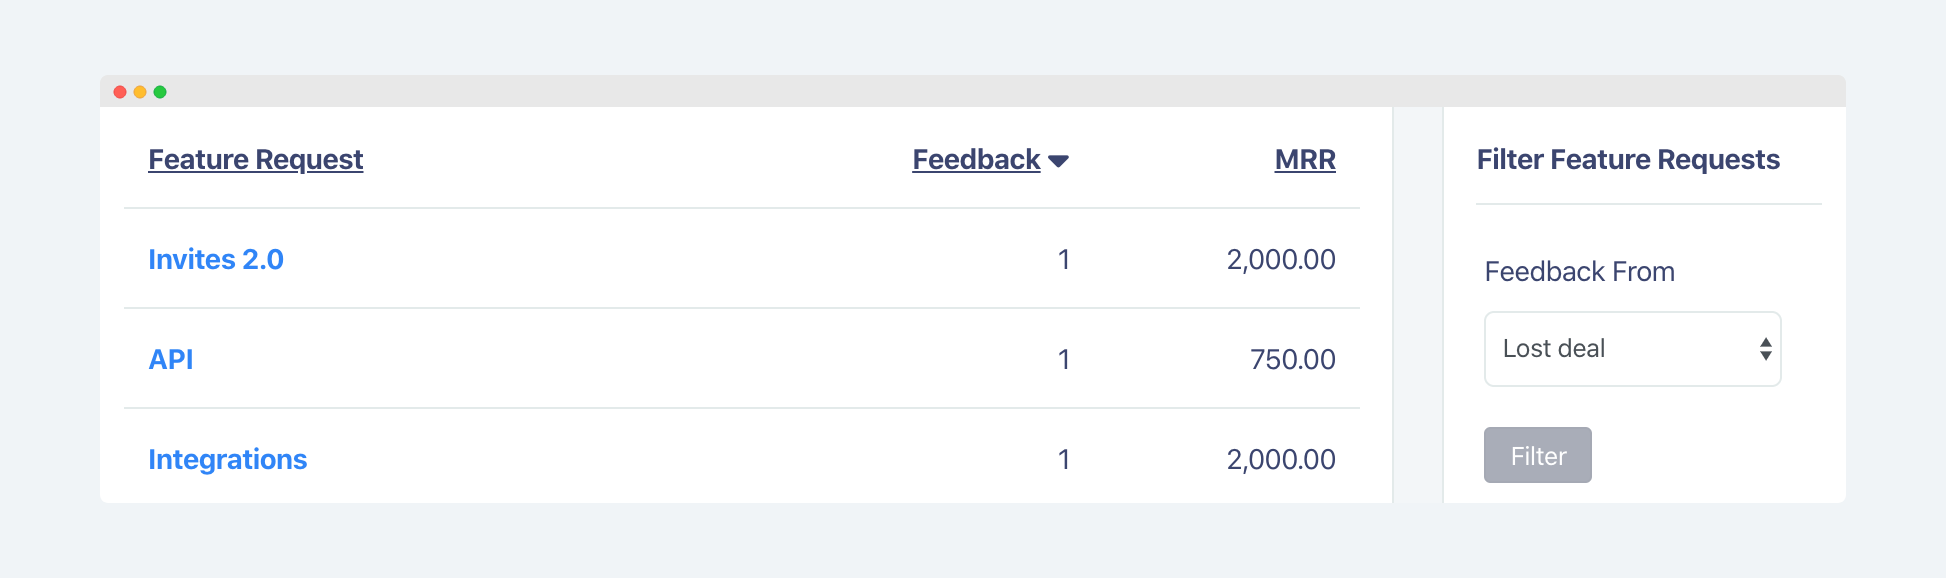Click the sort caret beside Feedback
The width and height of the screenshot is (1946, 578).
(x=1059, y=161)
